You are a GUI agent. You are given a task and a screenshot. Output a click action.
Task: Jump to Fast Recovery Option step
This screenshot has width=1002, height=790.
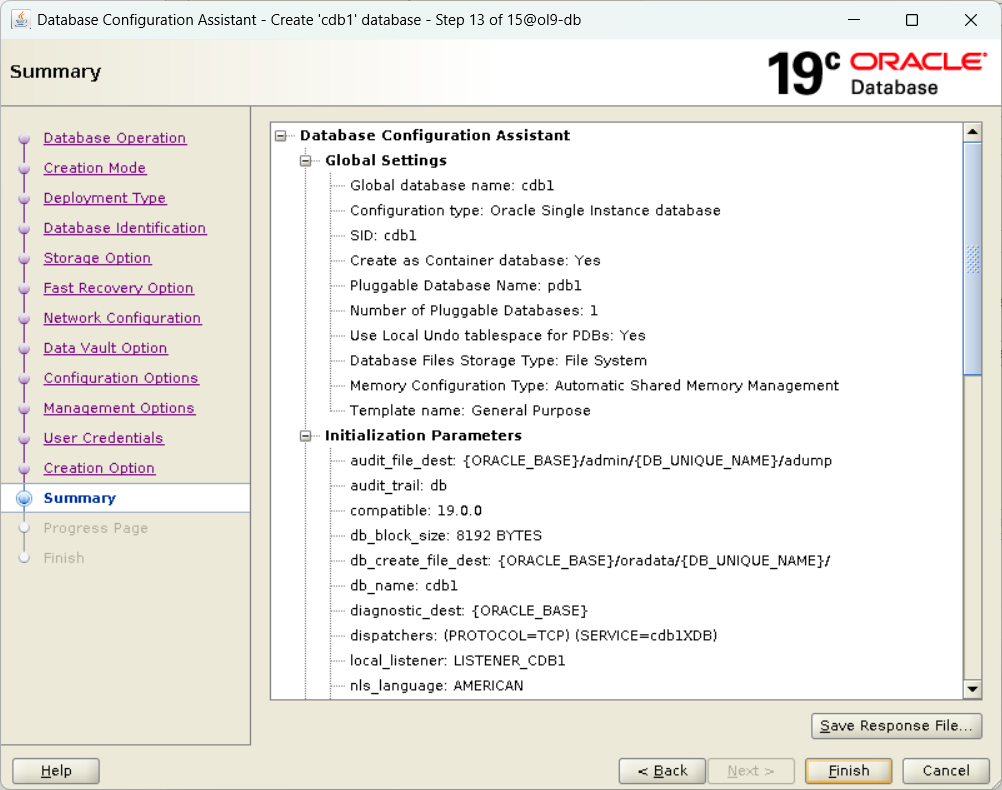click(118, 288)
